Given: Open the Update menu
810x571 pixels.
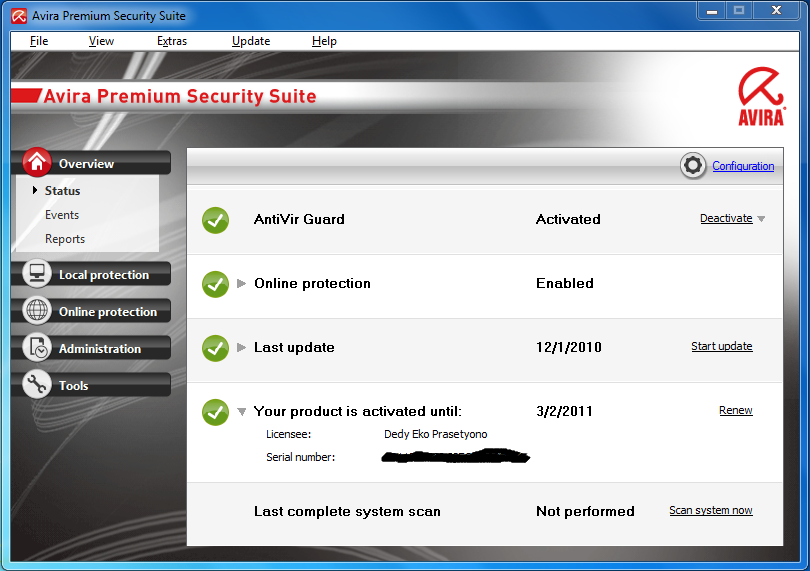Looking at the screenshot, I should [x=251, y=41].
